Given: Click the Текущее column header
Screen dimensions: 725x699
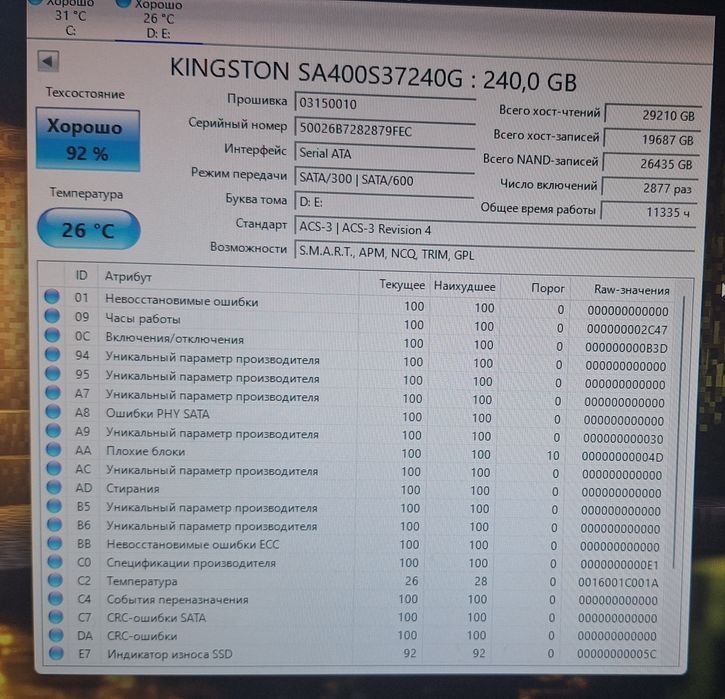Looking at the screenshot, I should [394, 284].
